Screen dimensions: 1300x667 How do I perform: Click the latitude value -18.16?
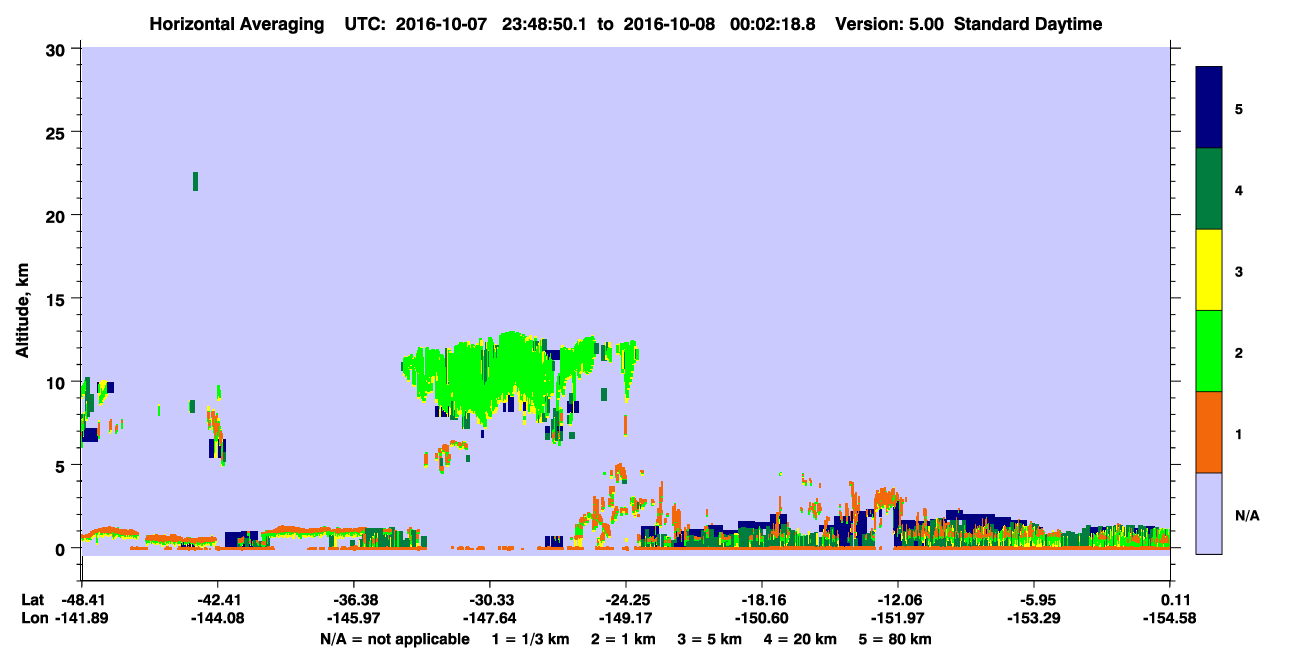coord(762,600)
